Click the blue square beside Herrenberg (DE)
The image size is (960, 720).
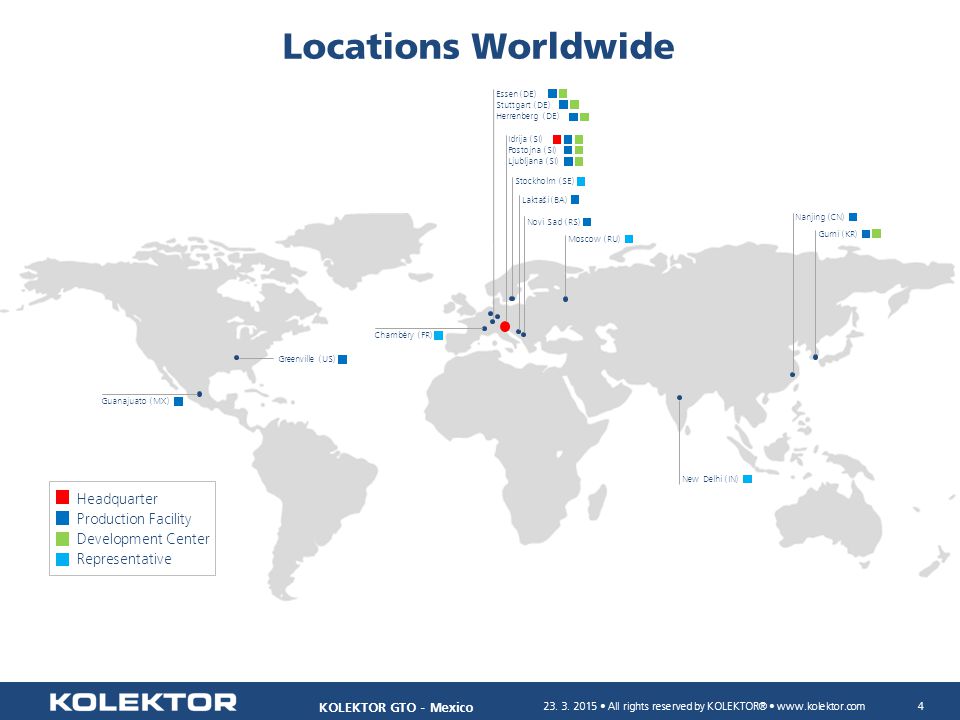point(574,116)
